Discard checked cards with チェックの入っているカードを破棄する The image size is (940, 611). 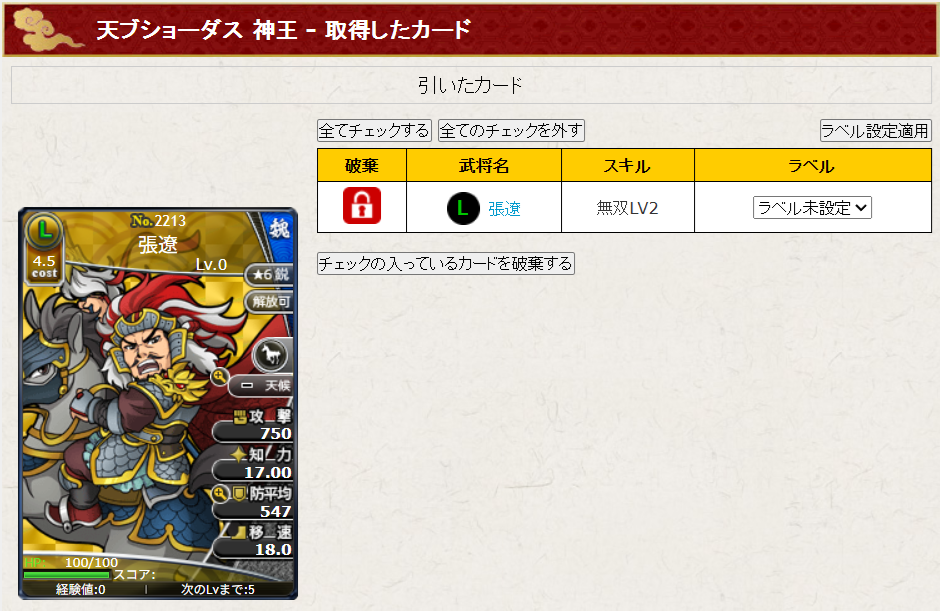tap(445, 263)
